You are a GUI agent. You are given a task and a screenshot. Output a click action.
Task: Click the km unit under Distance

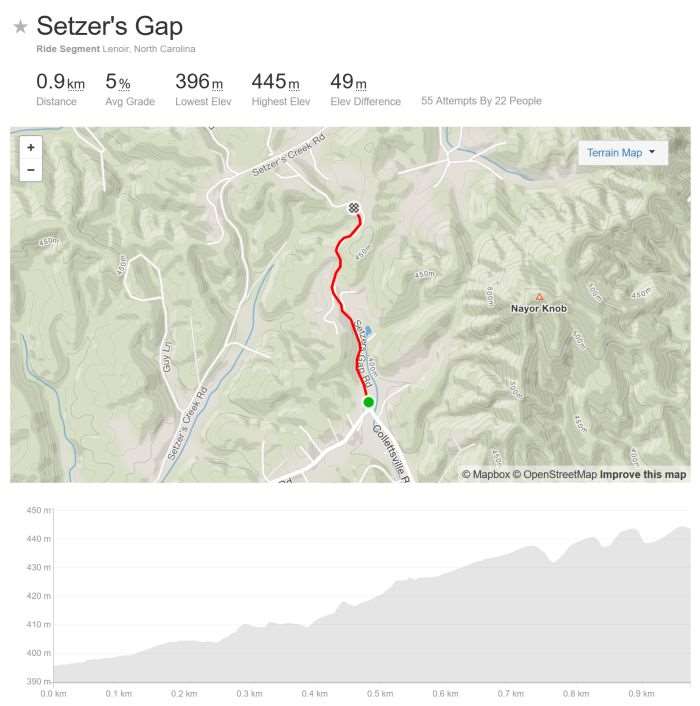pos(76,84)
